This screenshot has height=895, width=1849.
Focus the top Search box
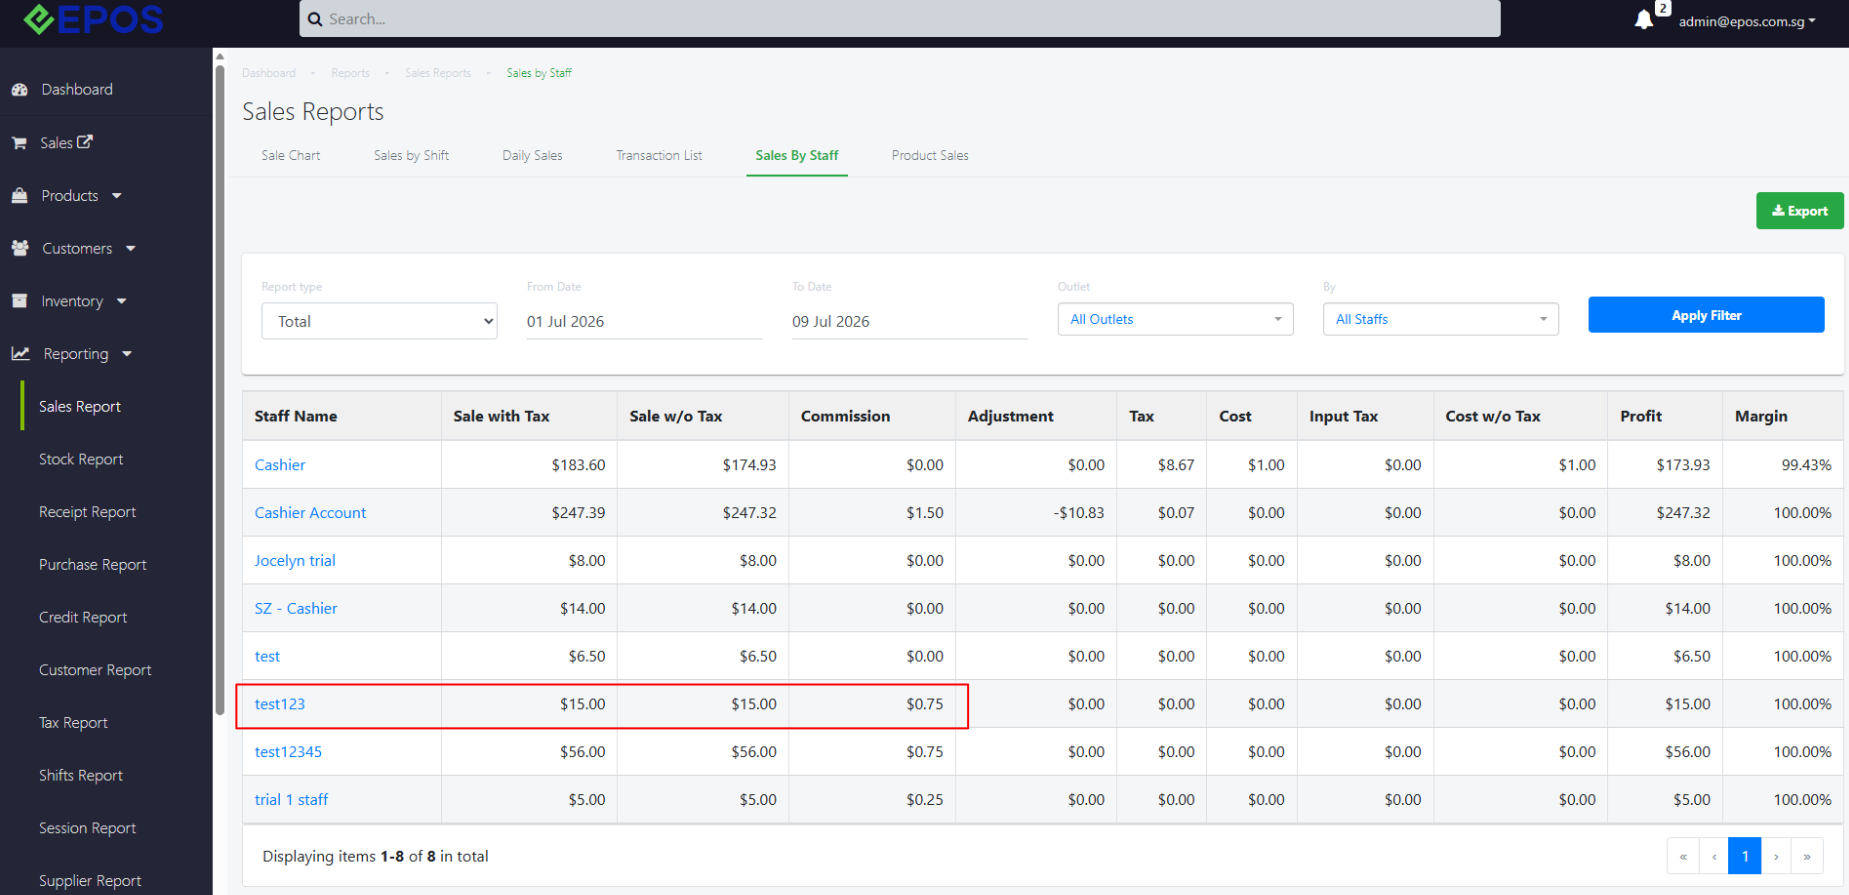pos(899,18)
